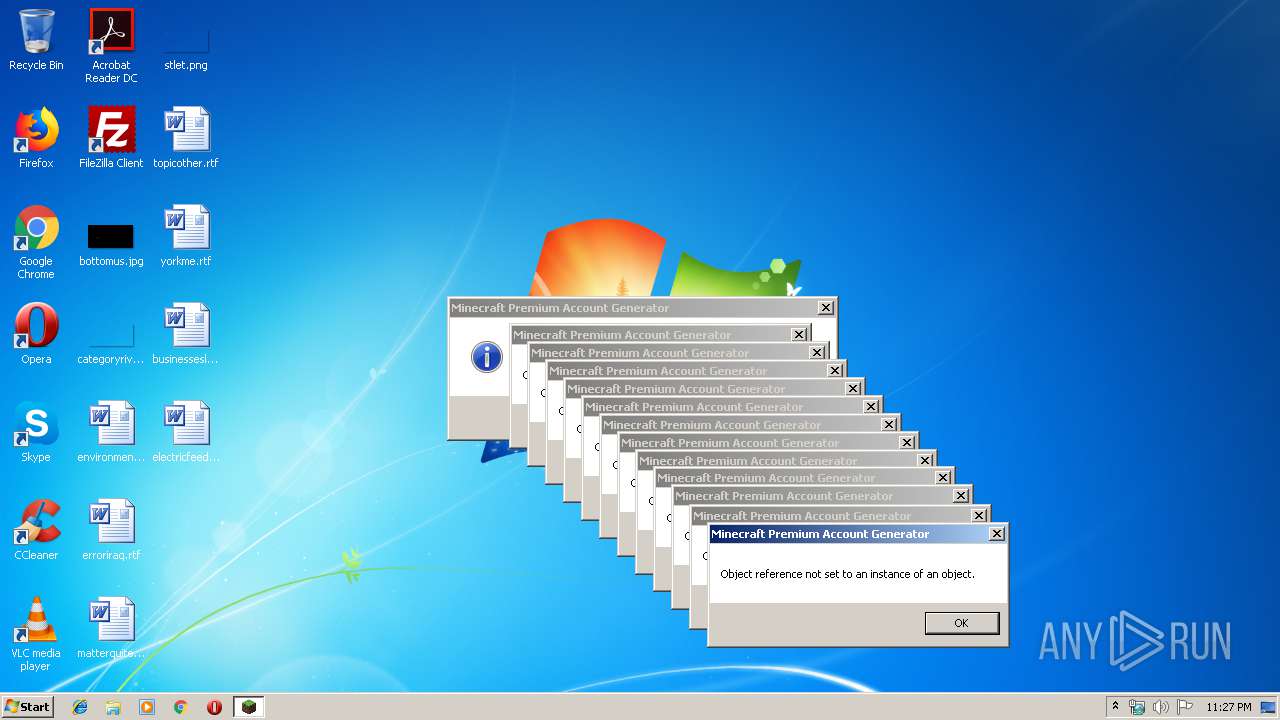Screen dimensions: 1280x720
Task: Open the Action Center flag icon
Action: (x=1185, y=707)
